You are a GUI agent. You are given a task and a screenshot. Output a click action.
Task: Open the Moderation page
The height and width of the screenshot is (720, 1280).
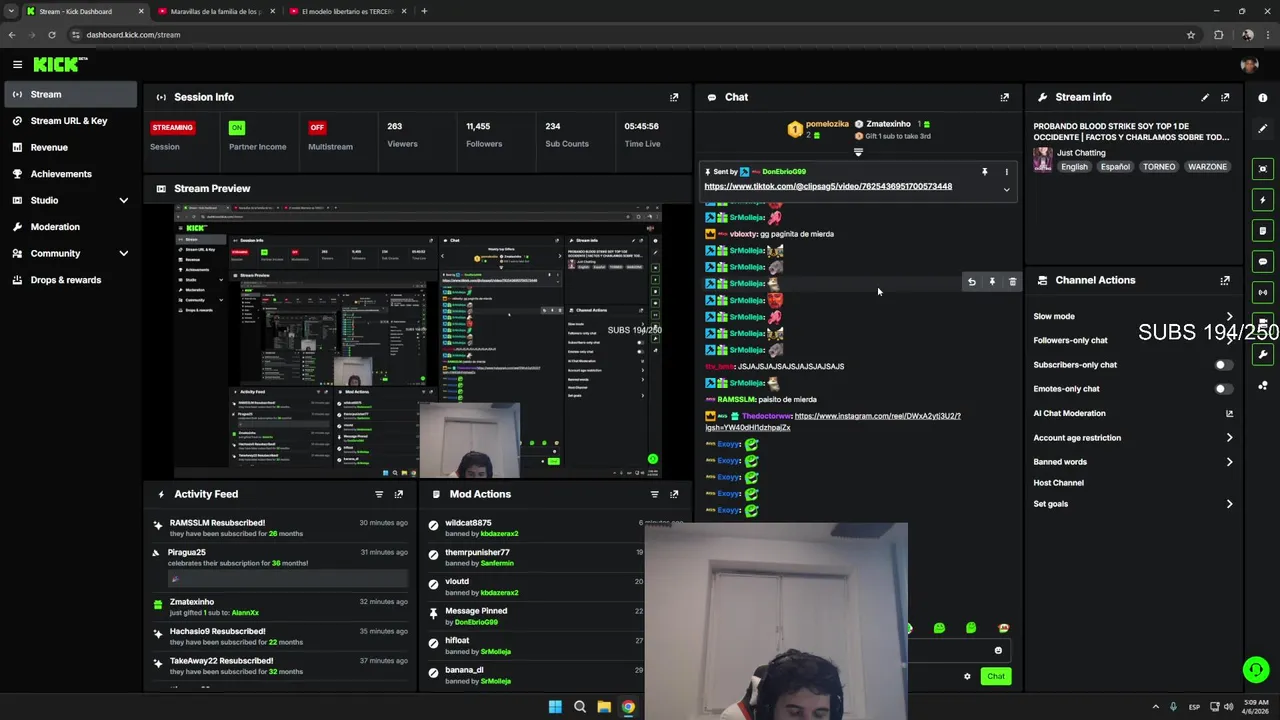click(69, 227)
